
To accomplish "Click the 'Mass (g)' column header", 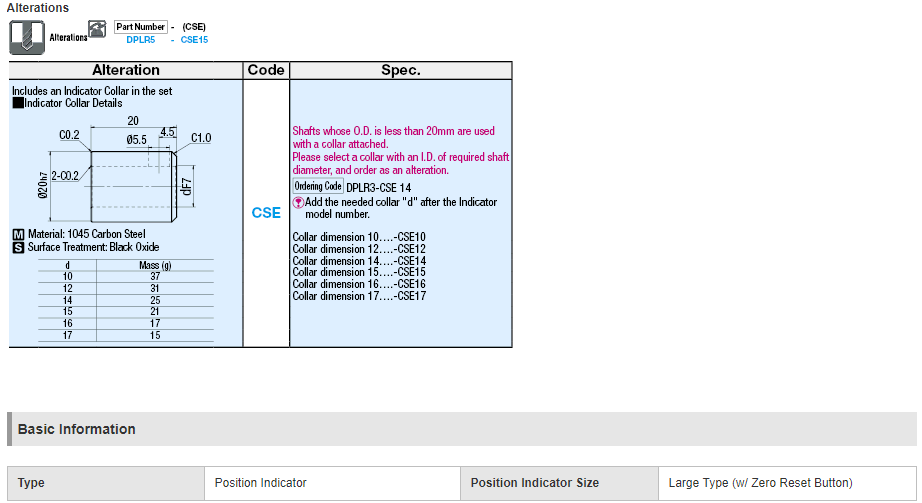I will click(x=155, y=265).
